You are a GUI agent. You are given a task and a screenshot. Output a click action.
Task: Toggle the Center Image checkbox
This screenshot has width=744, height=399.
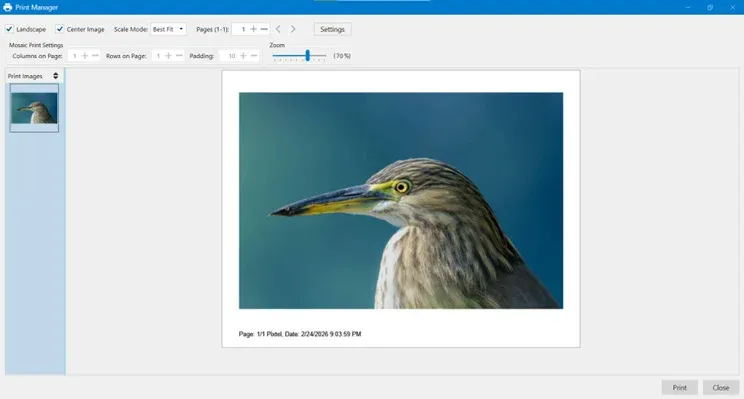pyautogui.click(x=59, y=29)
